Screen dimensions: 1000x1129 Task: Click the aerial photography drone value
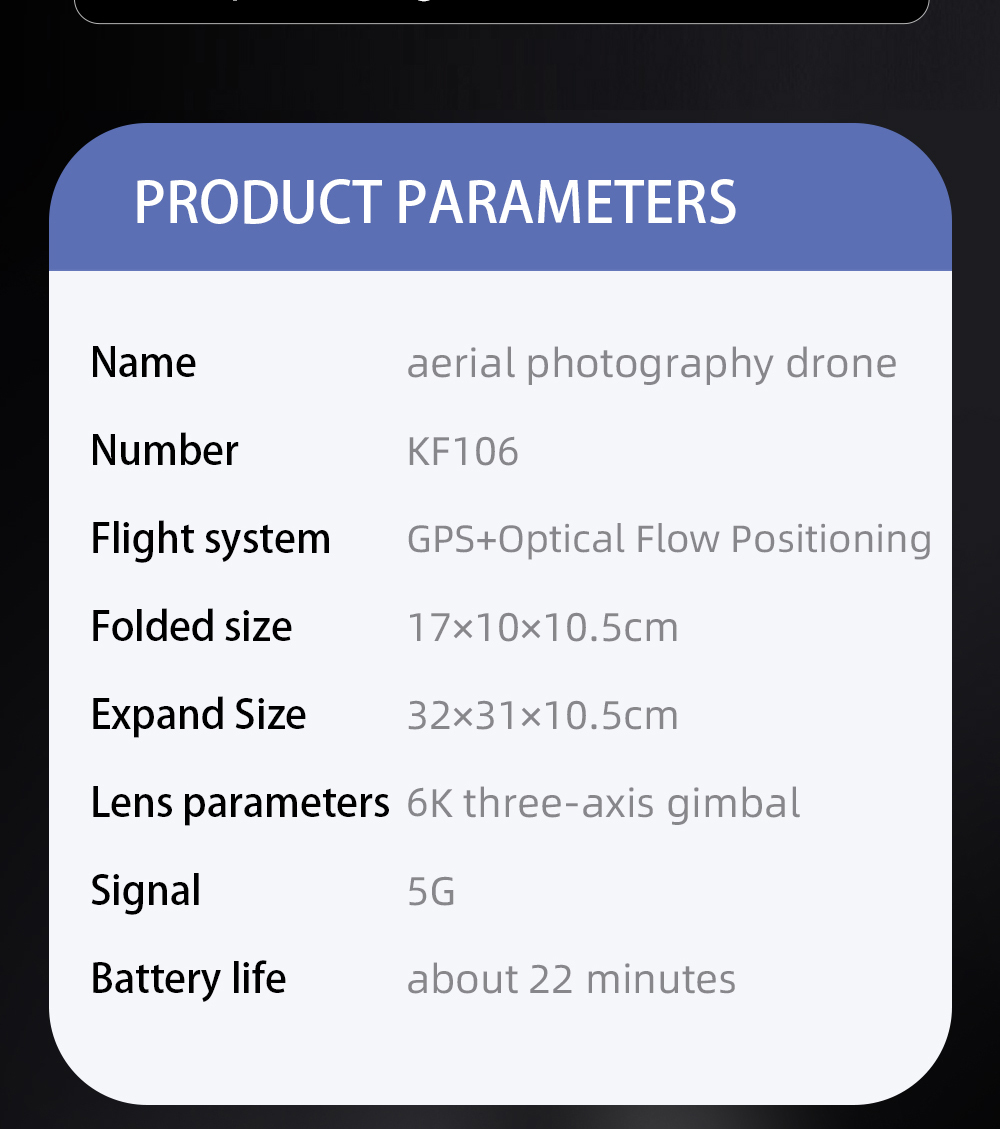pyautogui.click(x=651, y=364)
